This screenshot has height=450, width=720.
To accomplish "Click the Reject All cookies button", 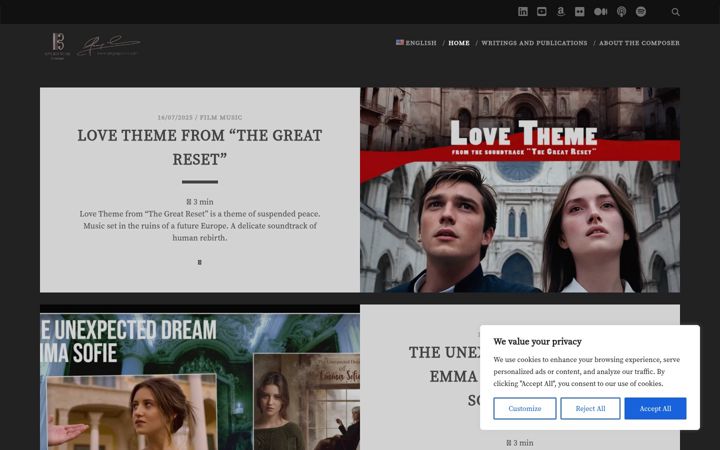I will tap(590, 409).
